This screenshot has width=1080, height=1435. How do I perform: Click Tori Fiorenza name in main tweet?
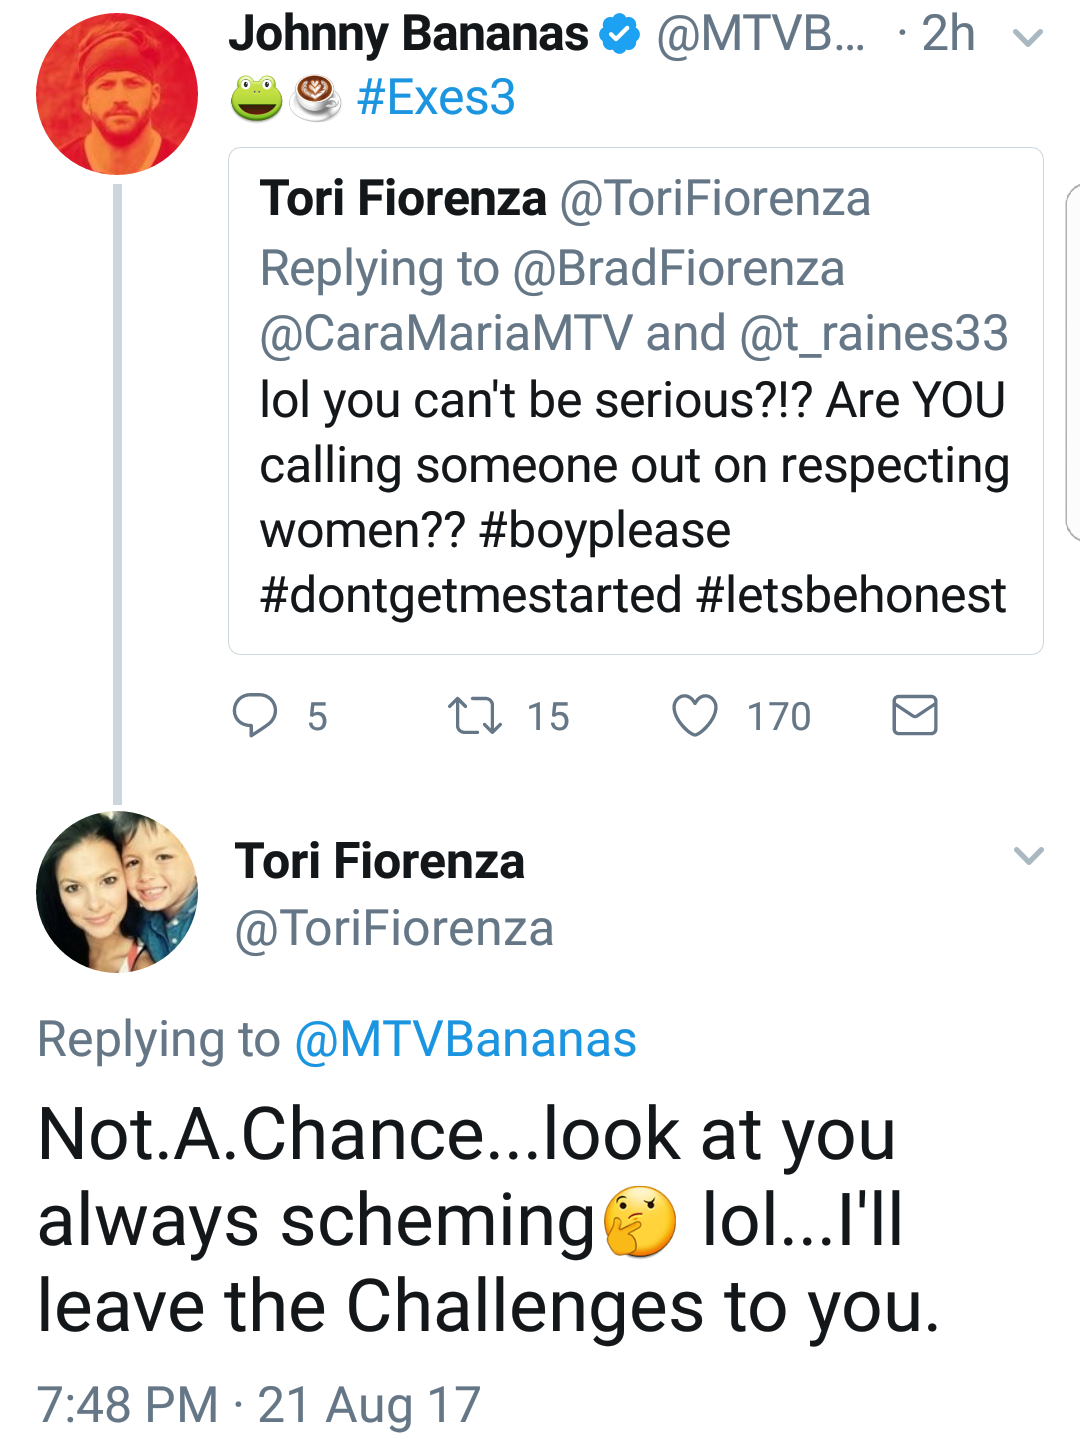coord(380,861)
